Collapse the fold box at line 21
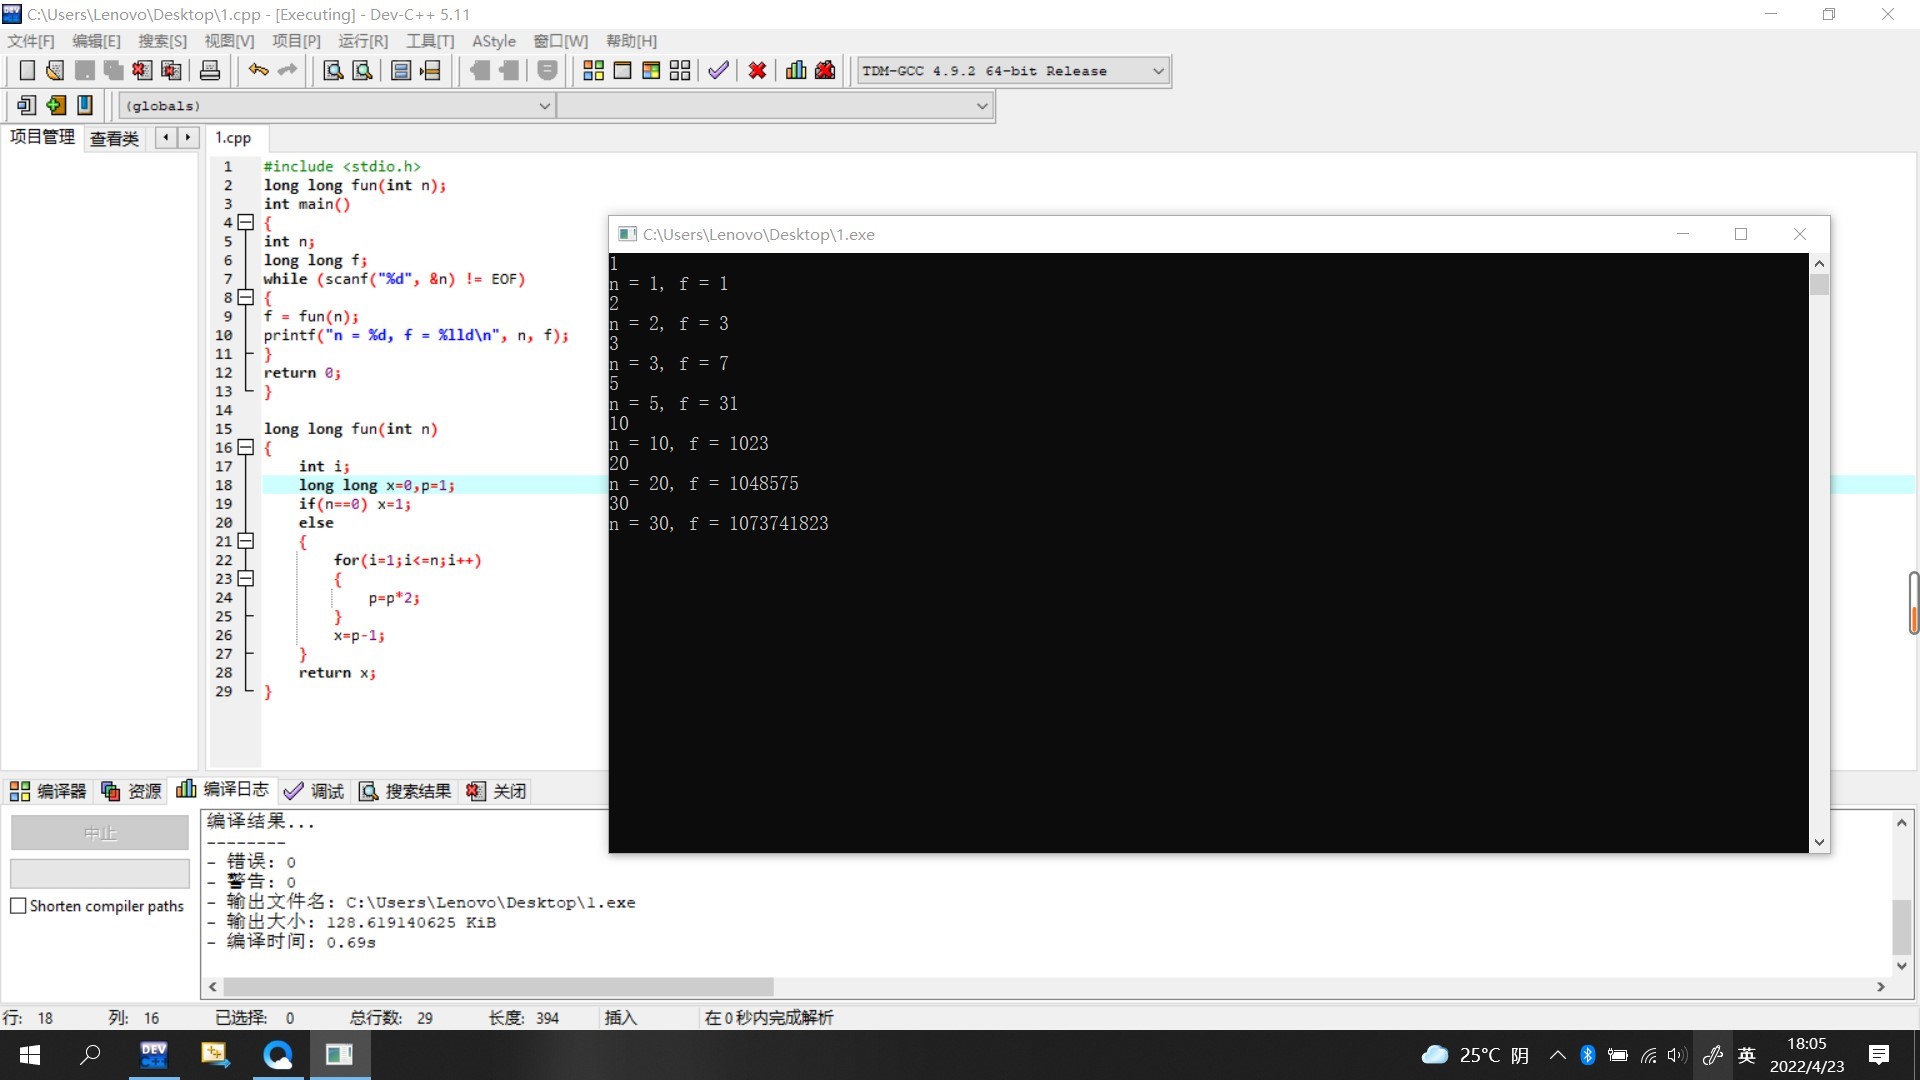1920x1080 pixels. (x=246, y=541)
